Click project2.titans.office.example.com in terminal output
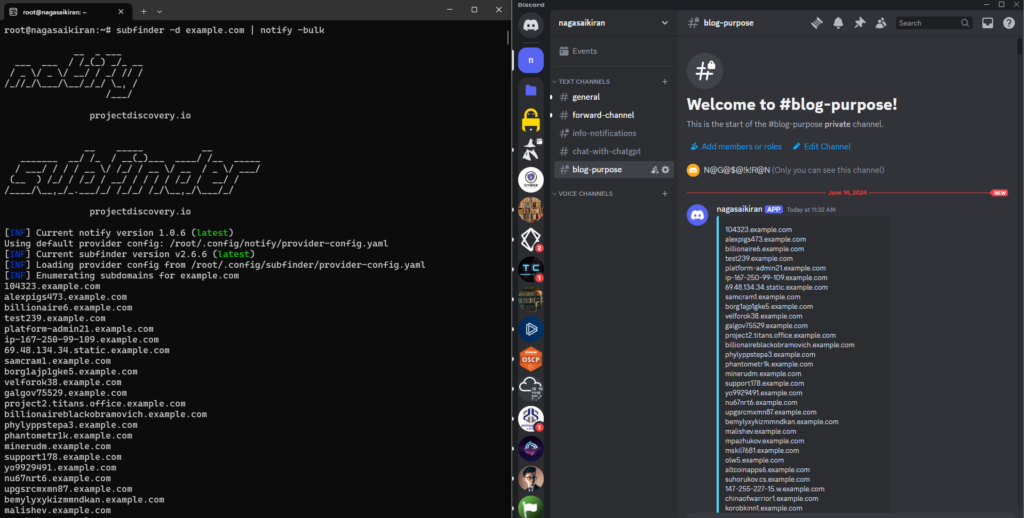The height and width of the screenshot is (518, 1024). point(95,404)
